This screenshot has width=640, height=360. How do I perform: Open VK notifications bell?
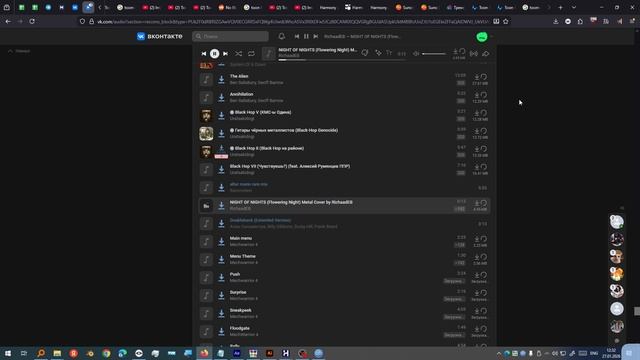282,36
